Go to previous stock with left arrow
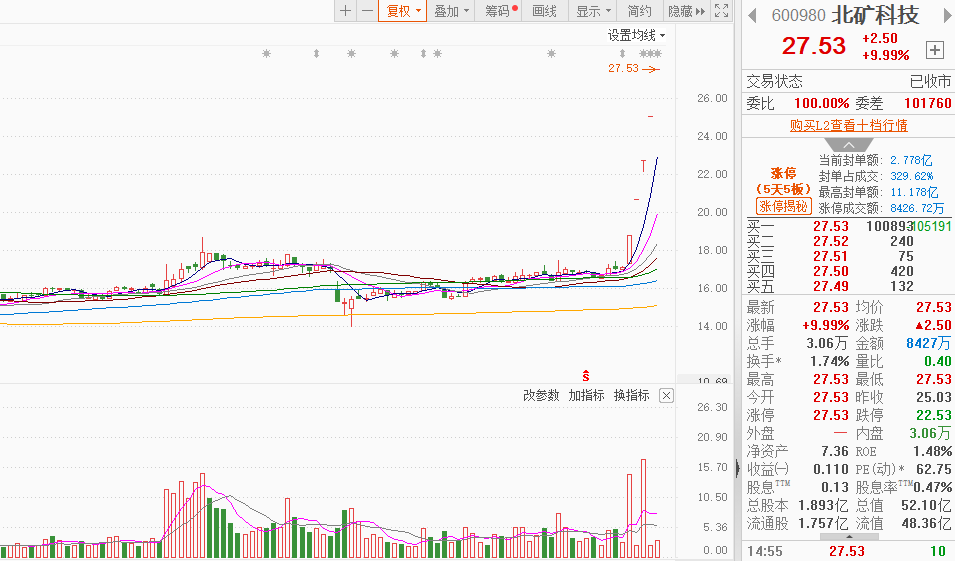This screenshot has height=561, width=955. (x=752, y=15)
